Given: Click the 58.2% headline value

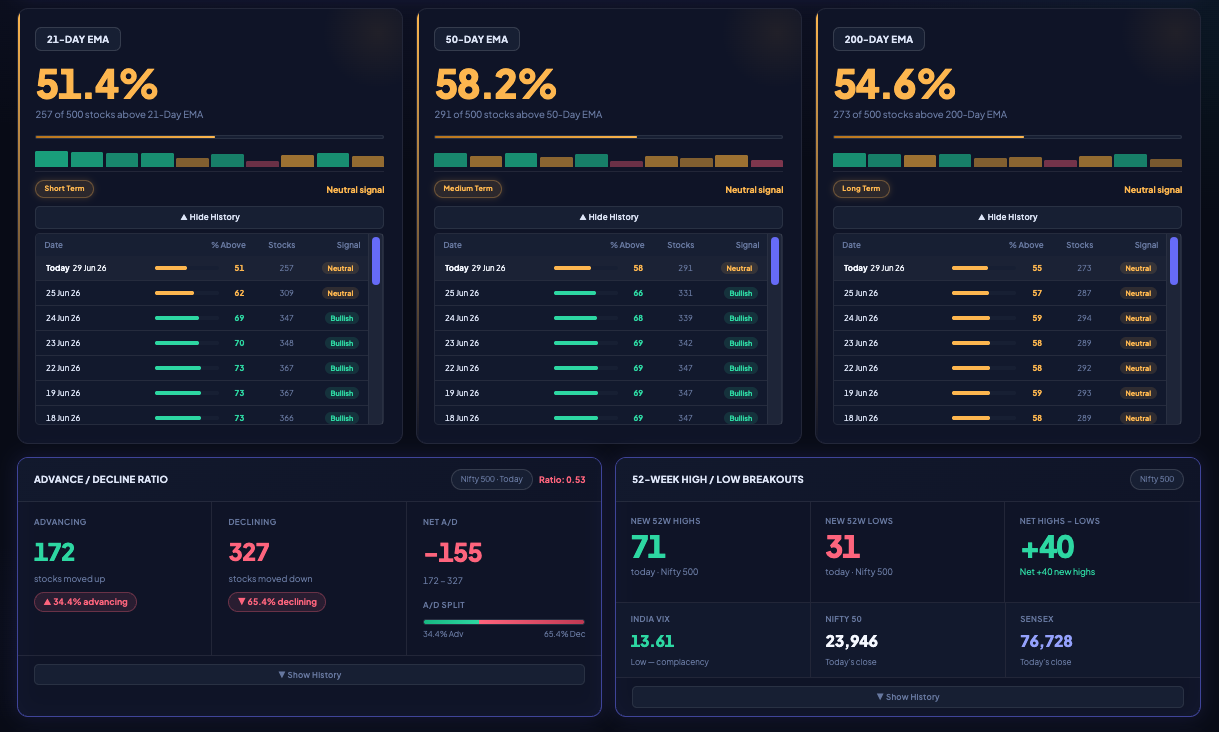Looking at the screenshot, I should (x=495, y=84).
